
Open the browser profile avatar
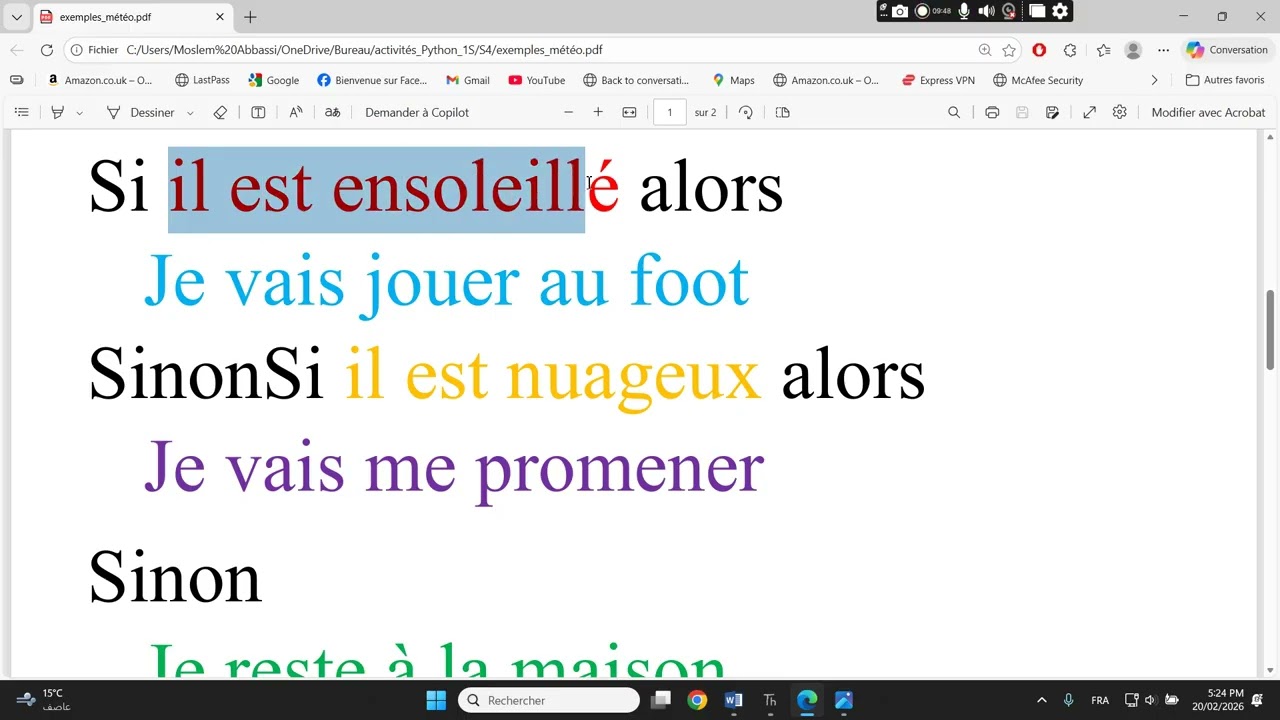point(1133,50)
